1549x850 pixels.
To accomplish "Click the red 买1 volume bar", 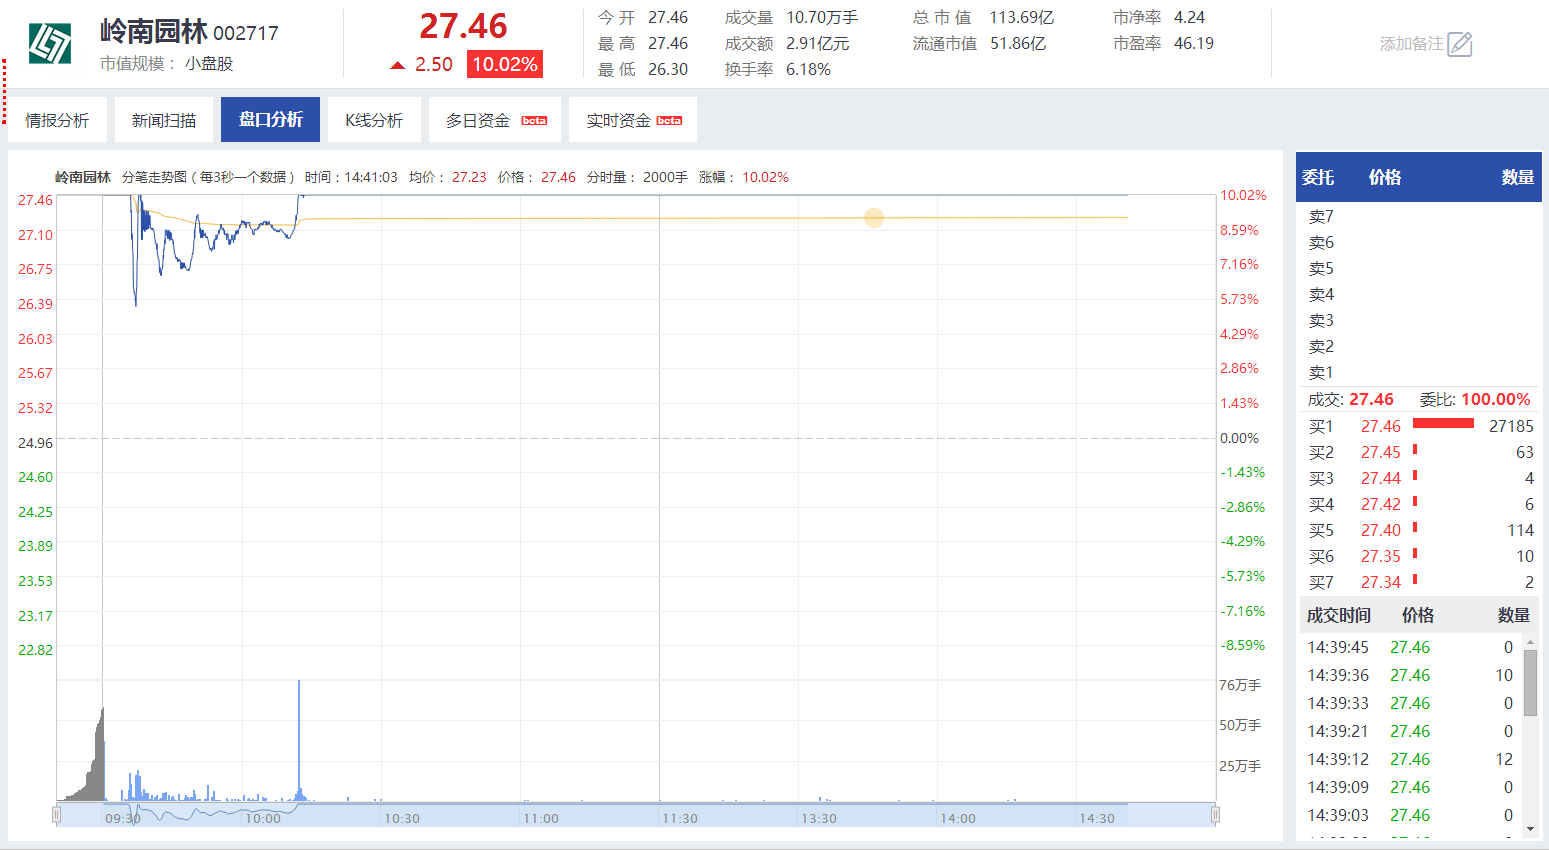I will [x=1442, y=424].
